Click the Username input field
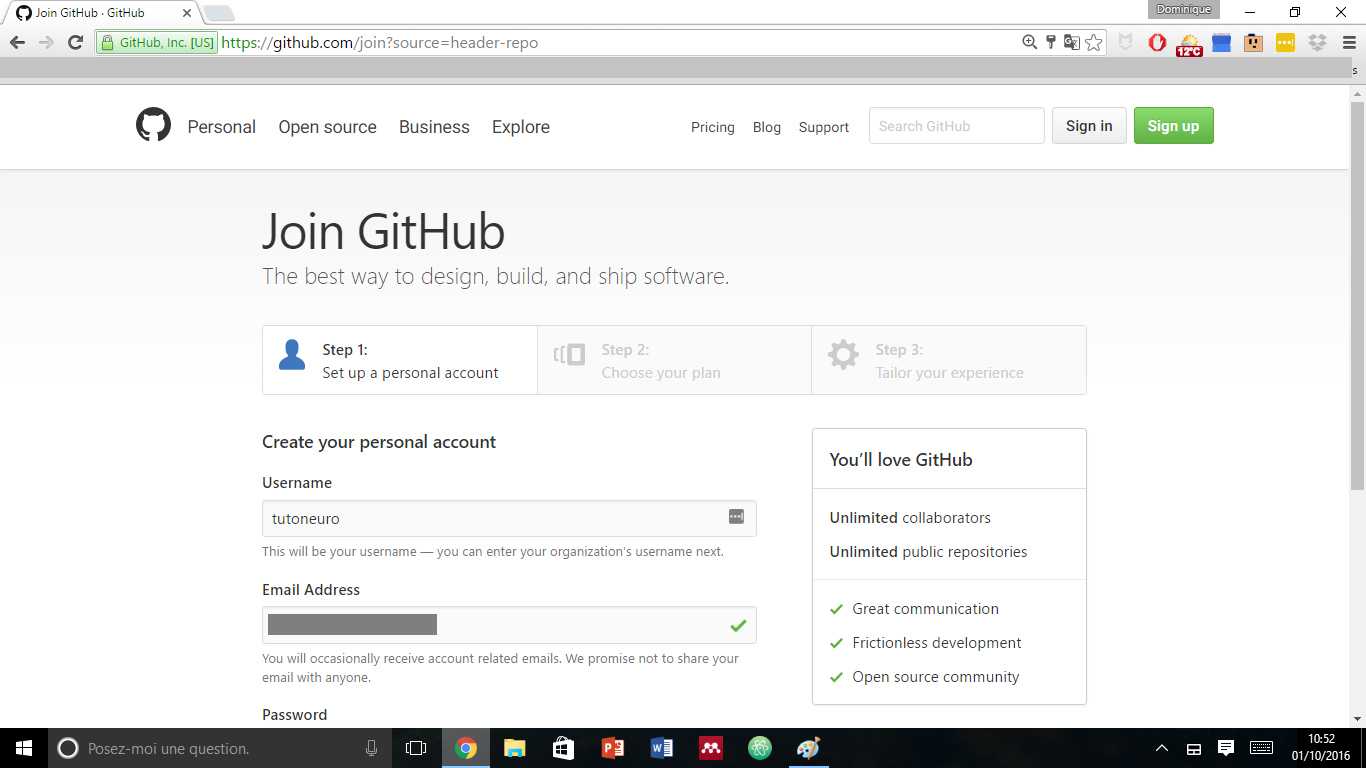 (x=509, y=518)
